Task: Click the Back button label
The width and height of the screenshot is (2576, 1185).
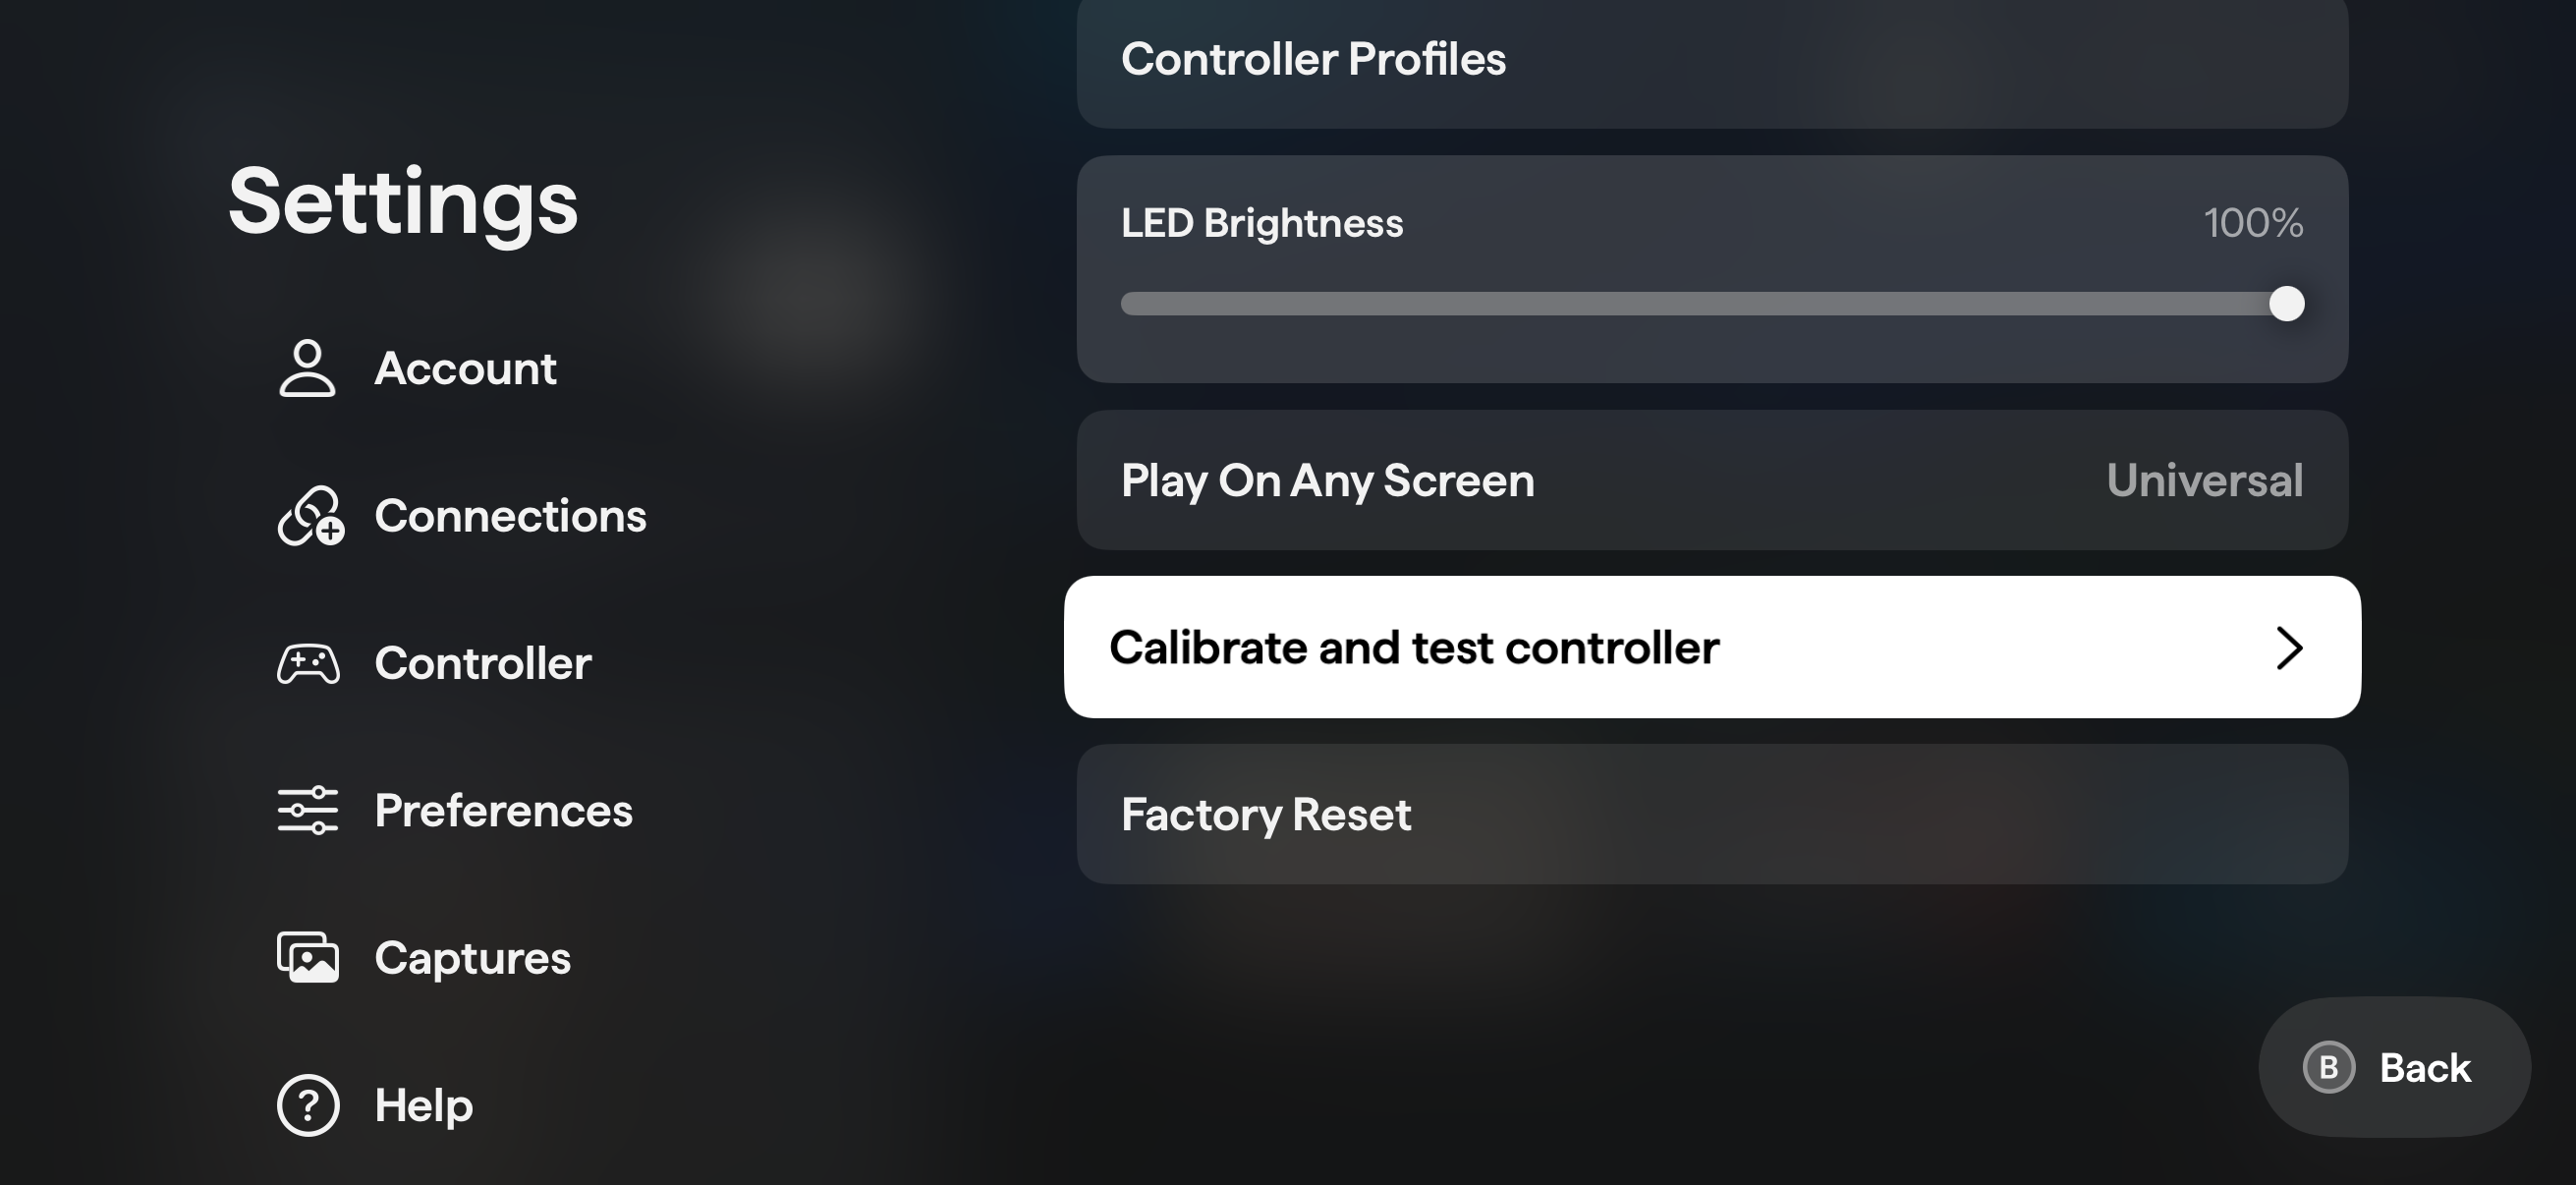Action: pos(2424,1067)
